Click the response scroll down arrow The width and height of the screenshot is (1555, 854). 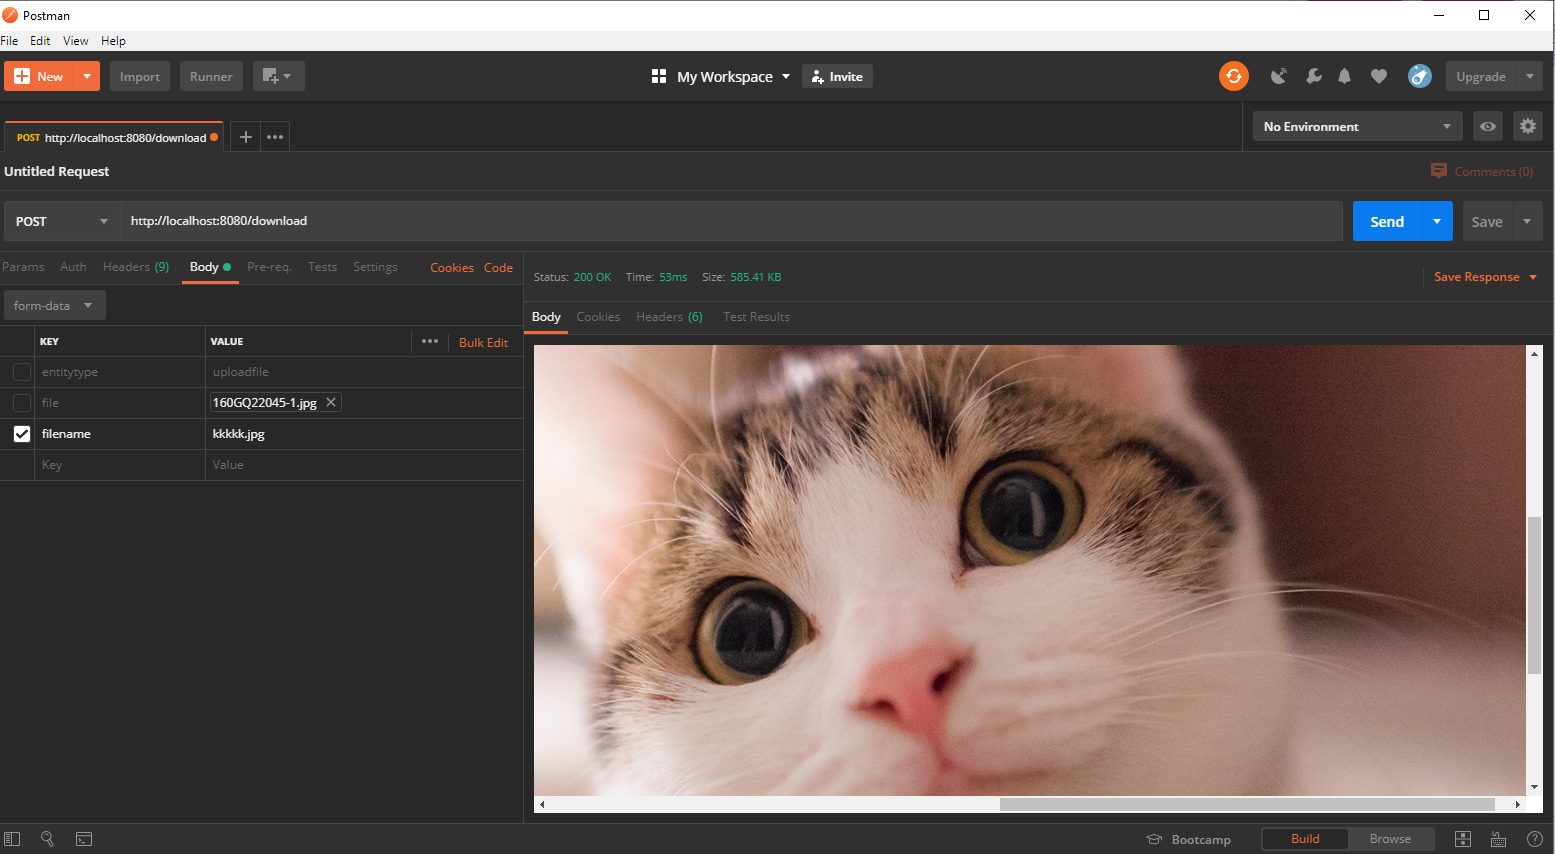click(1534, 787)
